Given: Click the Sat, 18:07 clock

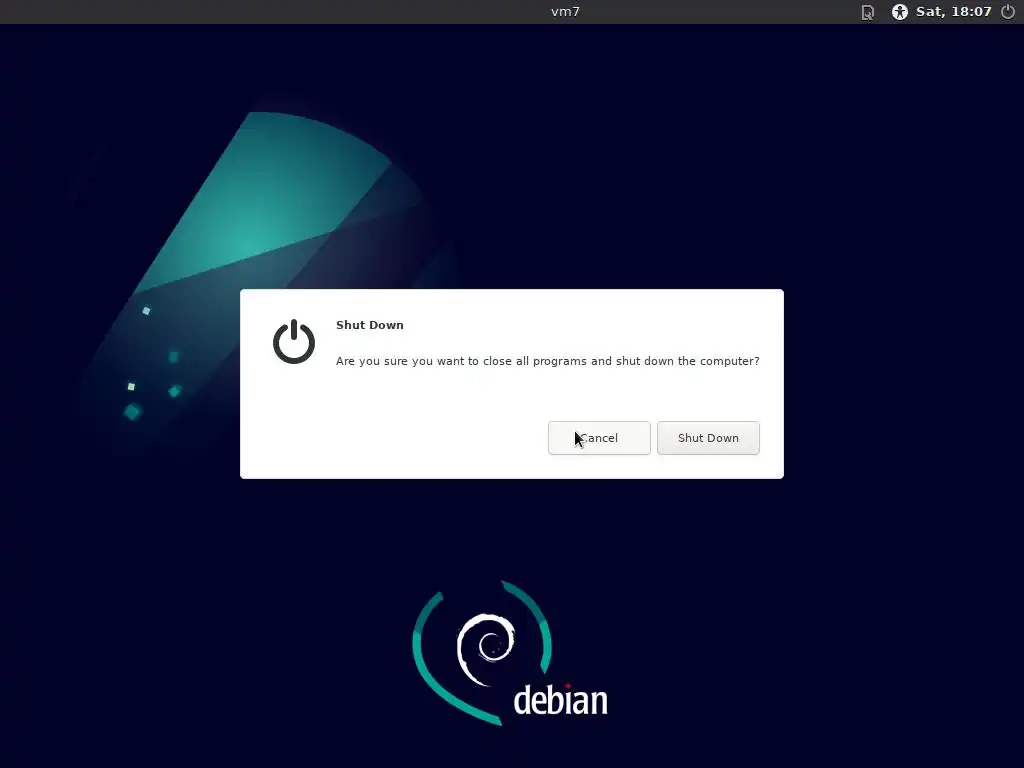Looking at the screenshot, I should (x=953, y=12).
